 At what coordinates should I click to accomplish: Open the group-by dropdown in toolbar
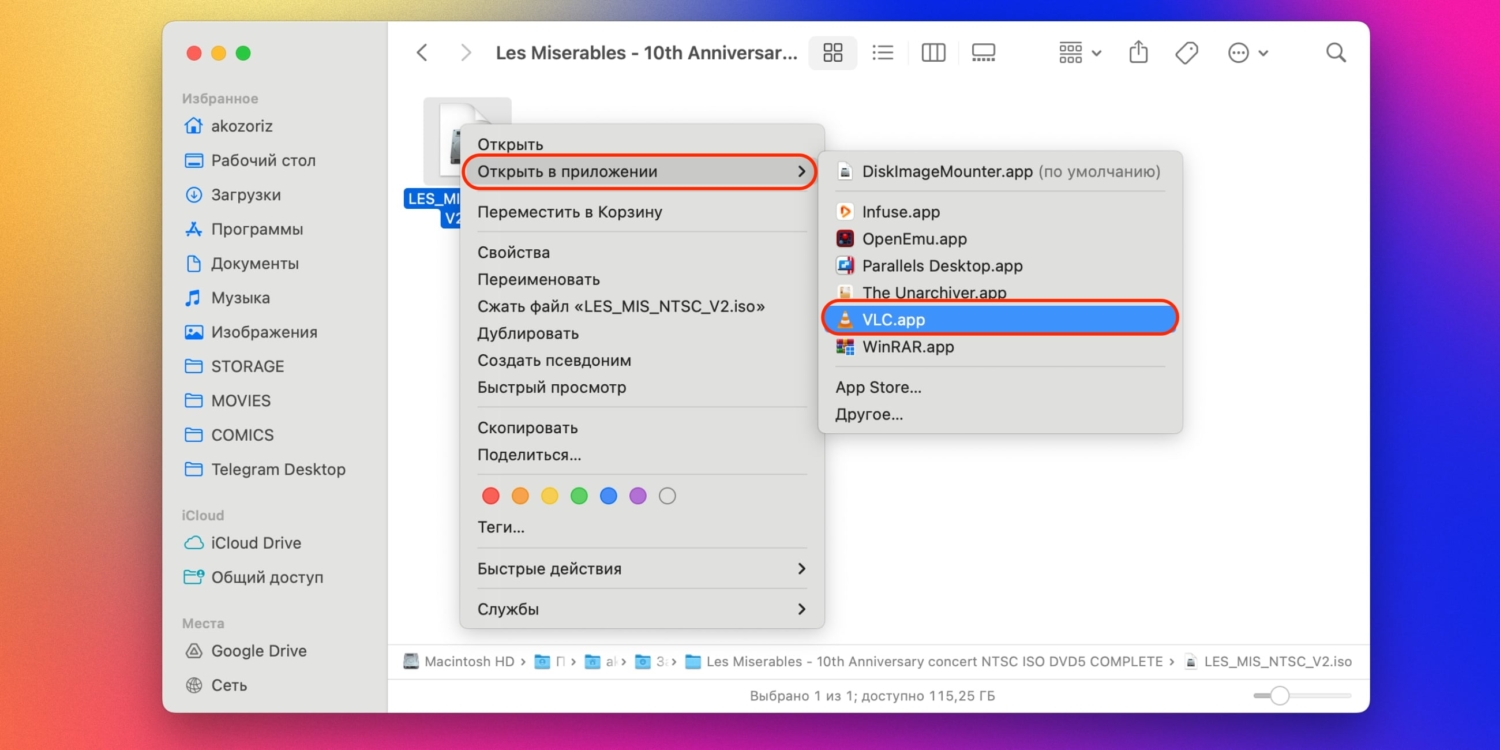point(1079,53)
